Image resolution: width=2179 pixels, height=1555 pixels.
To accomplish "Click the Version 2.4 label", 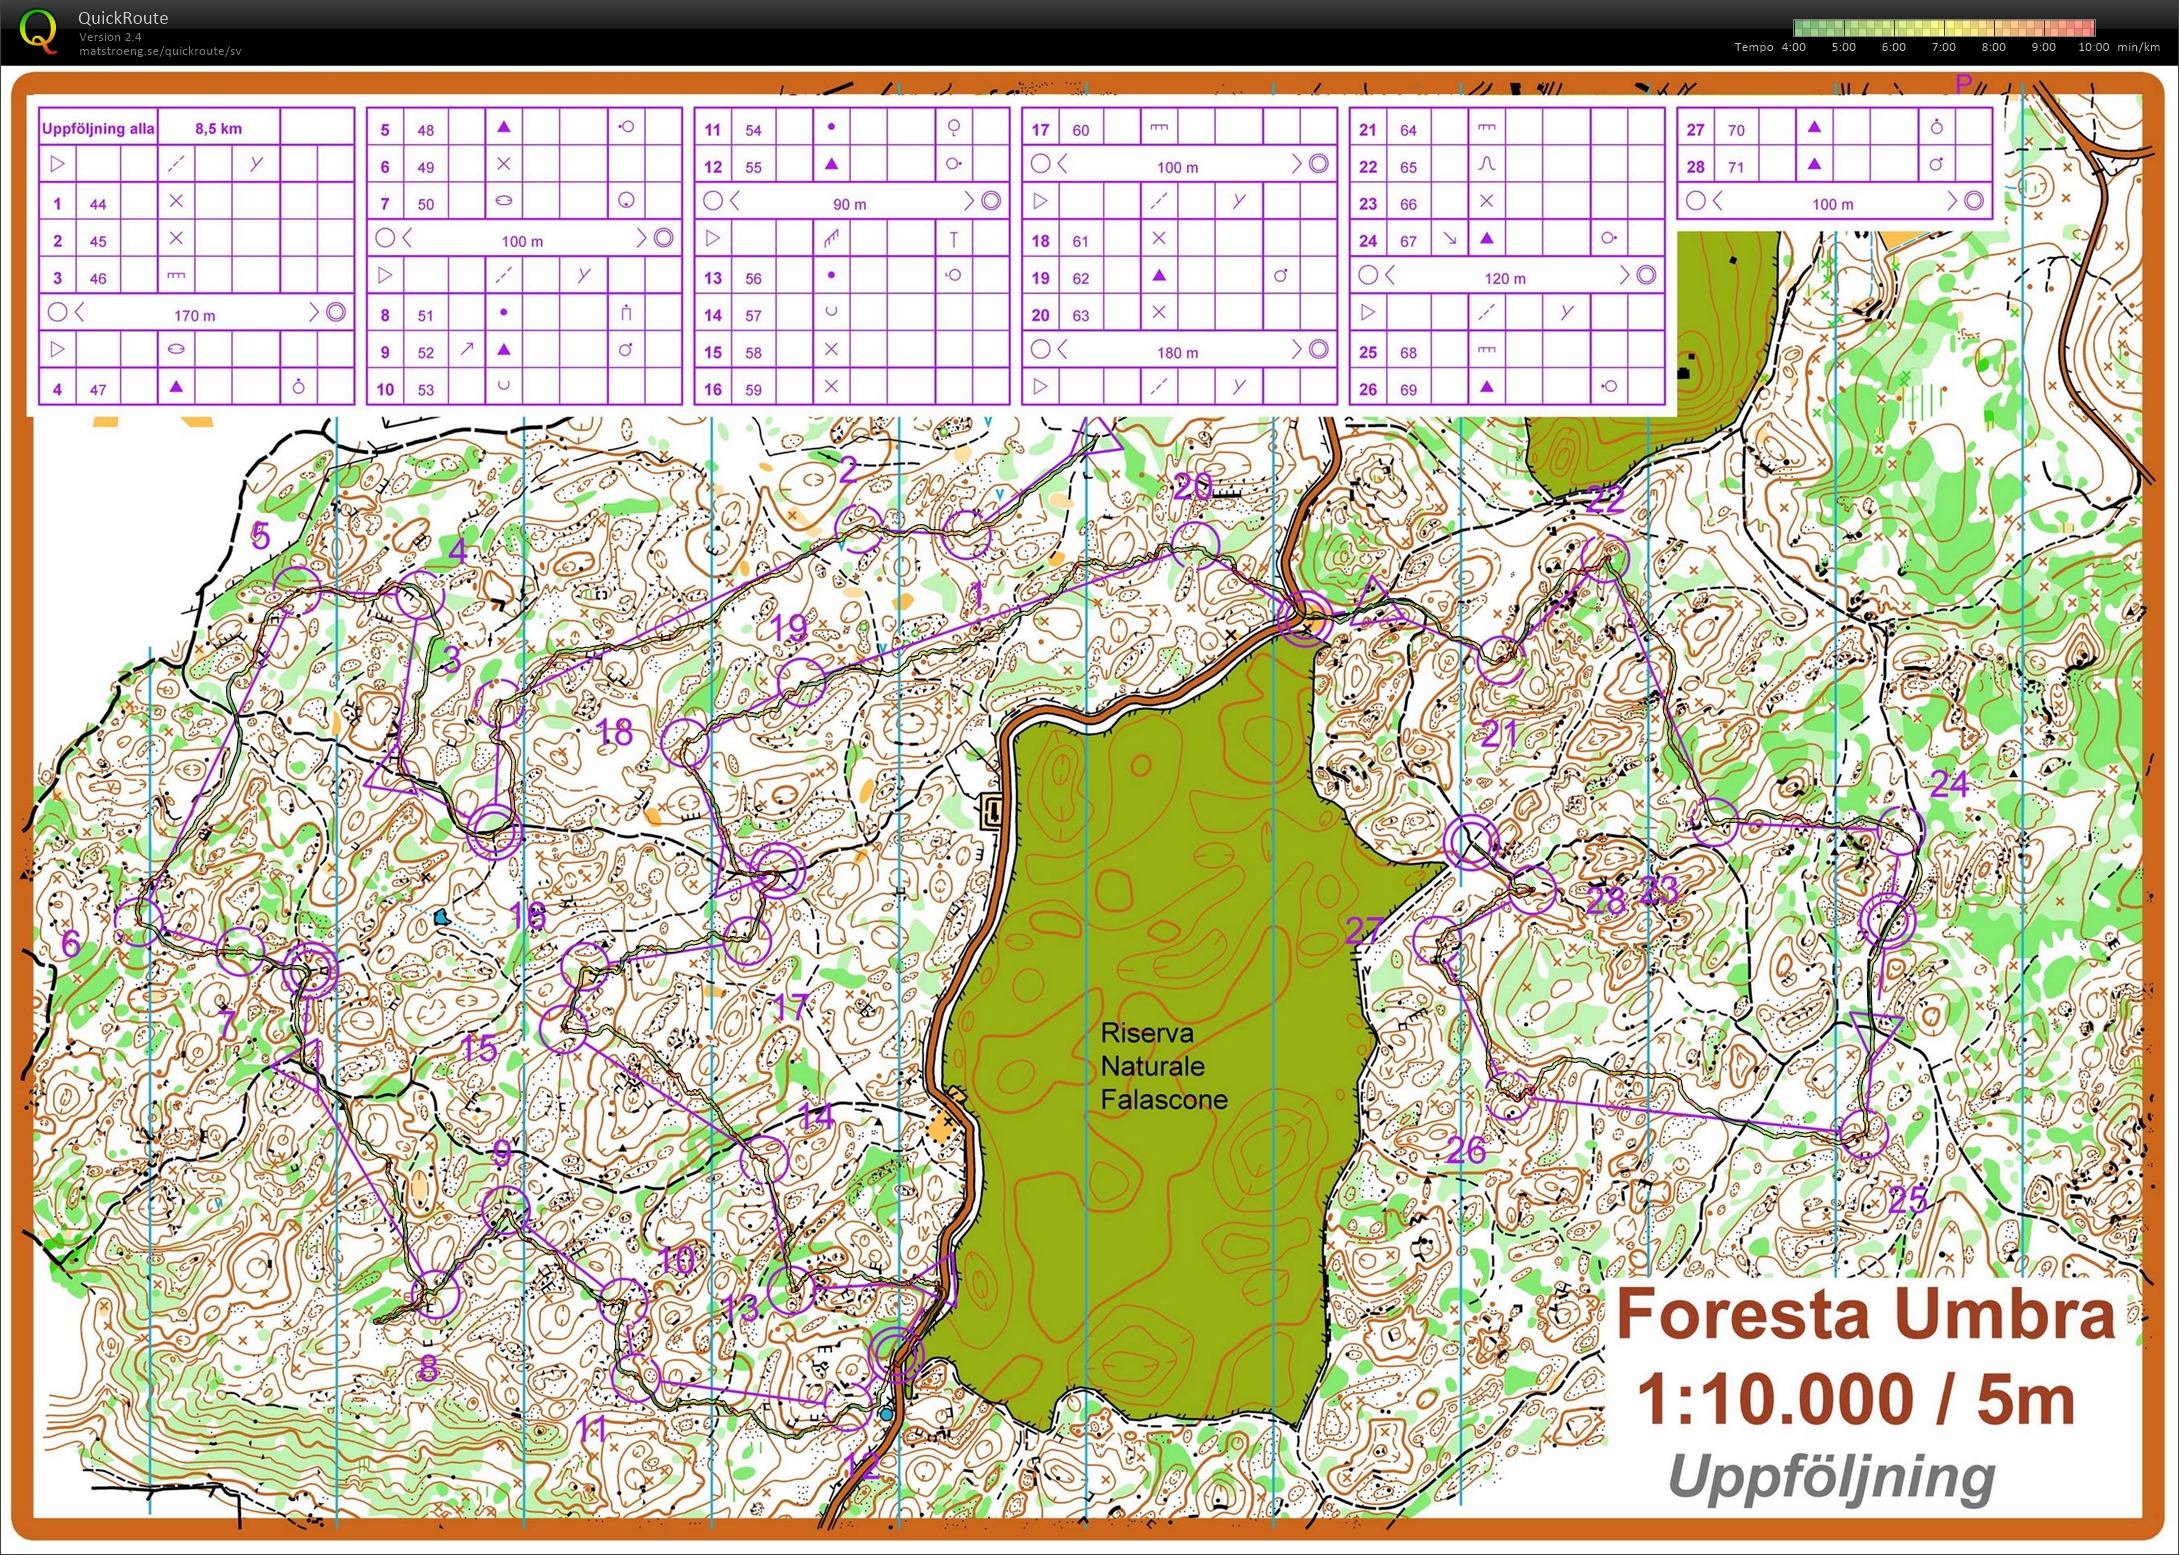I will pos(110,37).
